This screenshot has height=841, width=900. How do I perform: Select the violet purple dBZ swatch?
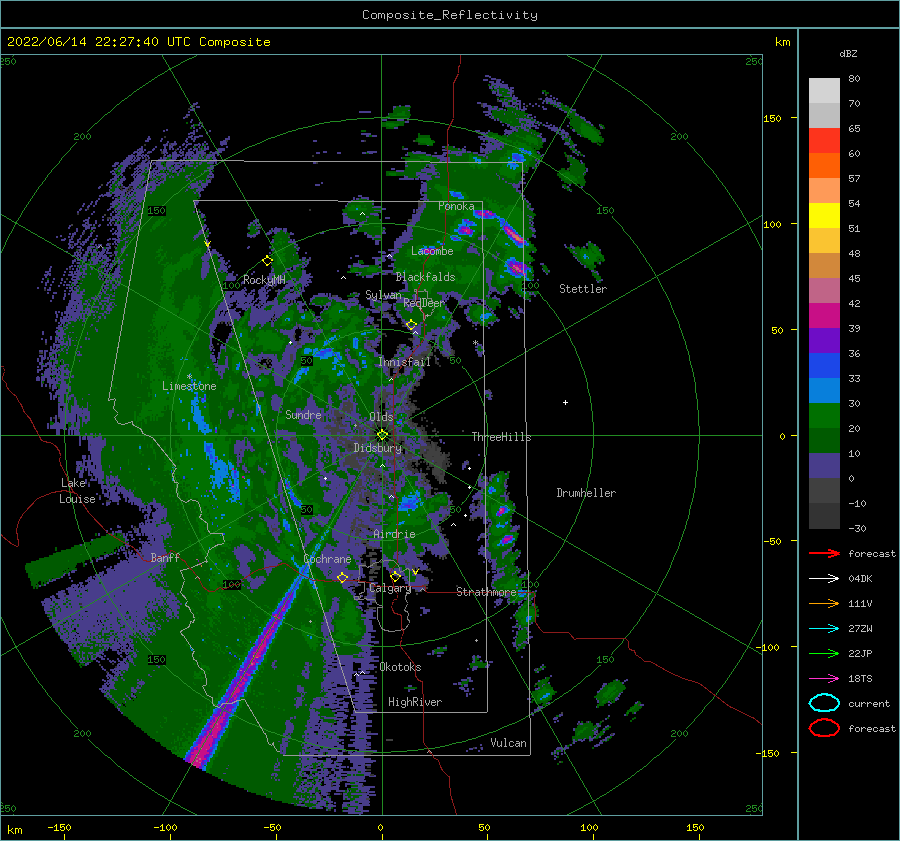(x=824, y=341)
